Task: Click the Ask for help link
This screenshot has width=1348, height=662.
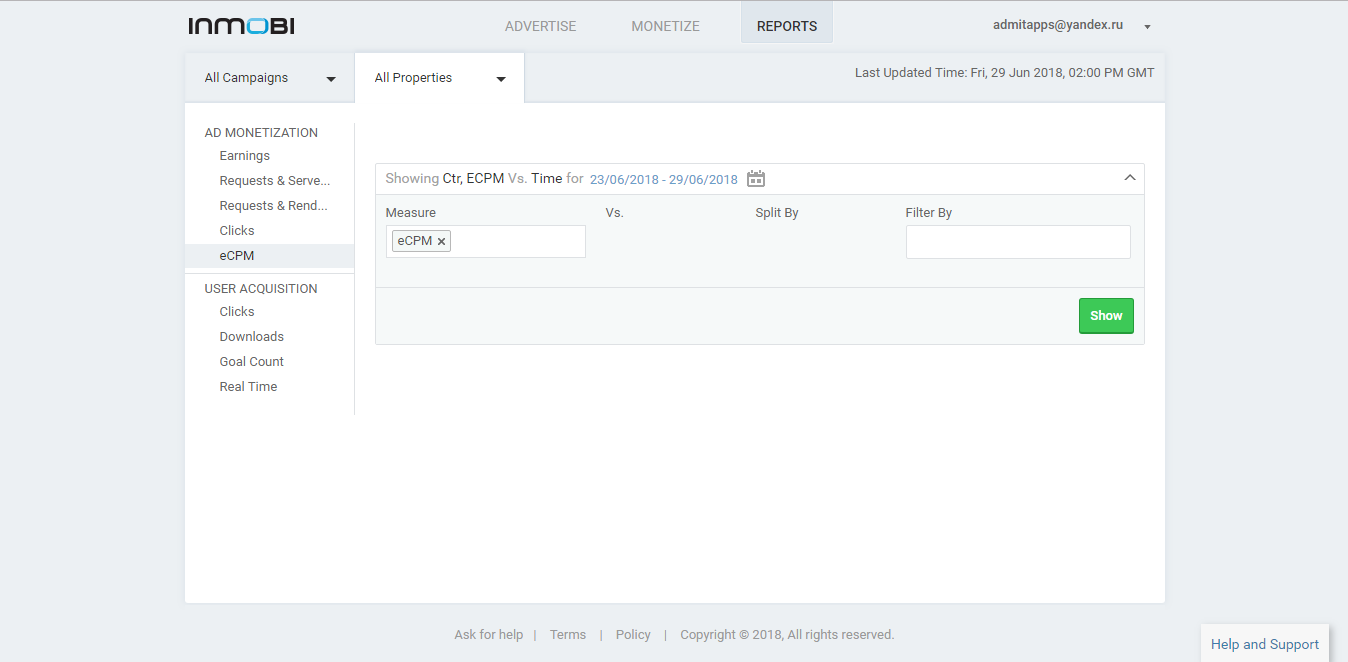Action: coord(488,635)
